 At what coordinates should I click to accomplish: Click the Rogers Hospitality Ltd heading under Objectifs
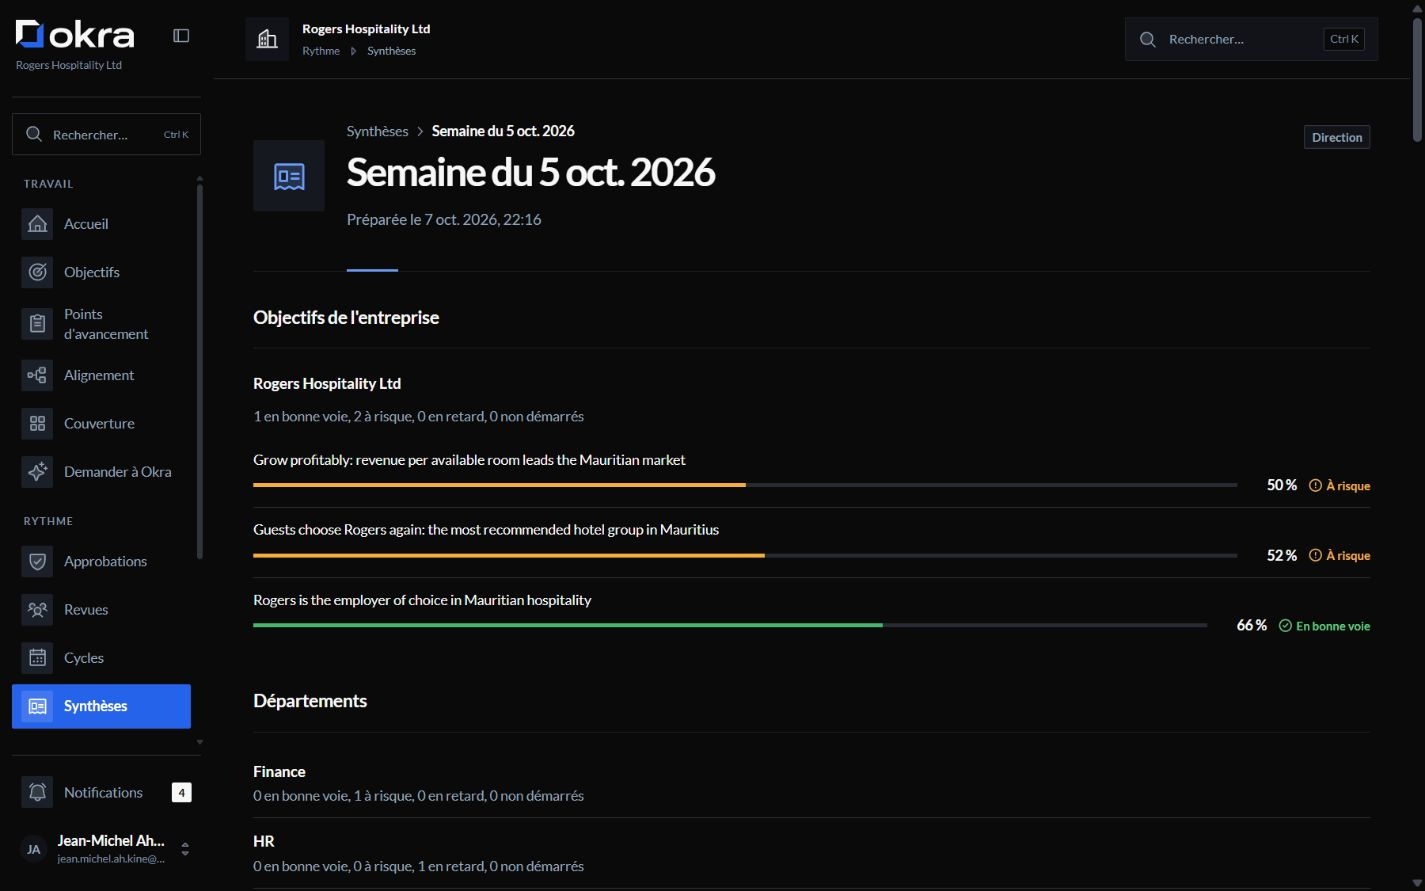pos(327,383)
